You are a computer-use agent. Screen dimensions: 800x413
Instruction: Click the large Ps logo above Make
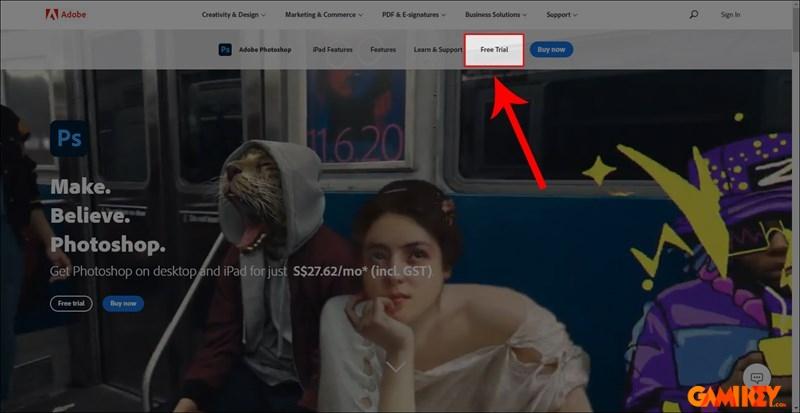pos(69,138)
